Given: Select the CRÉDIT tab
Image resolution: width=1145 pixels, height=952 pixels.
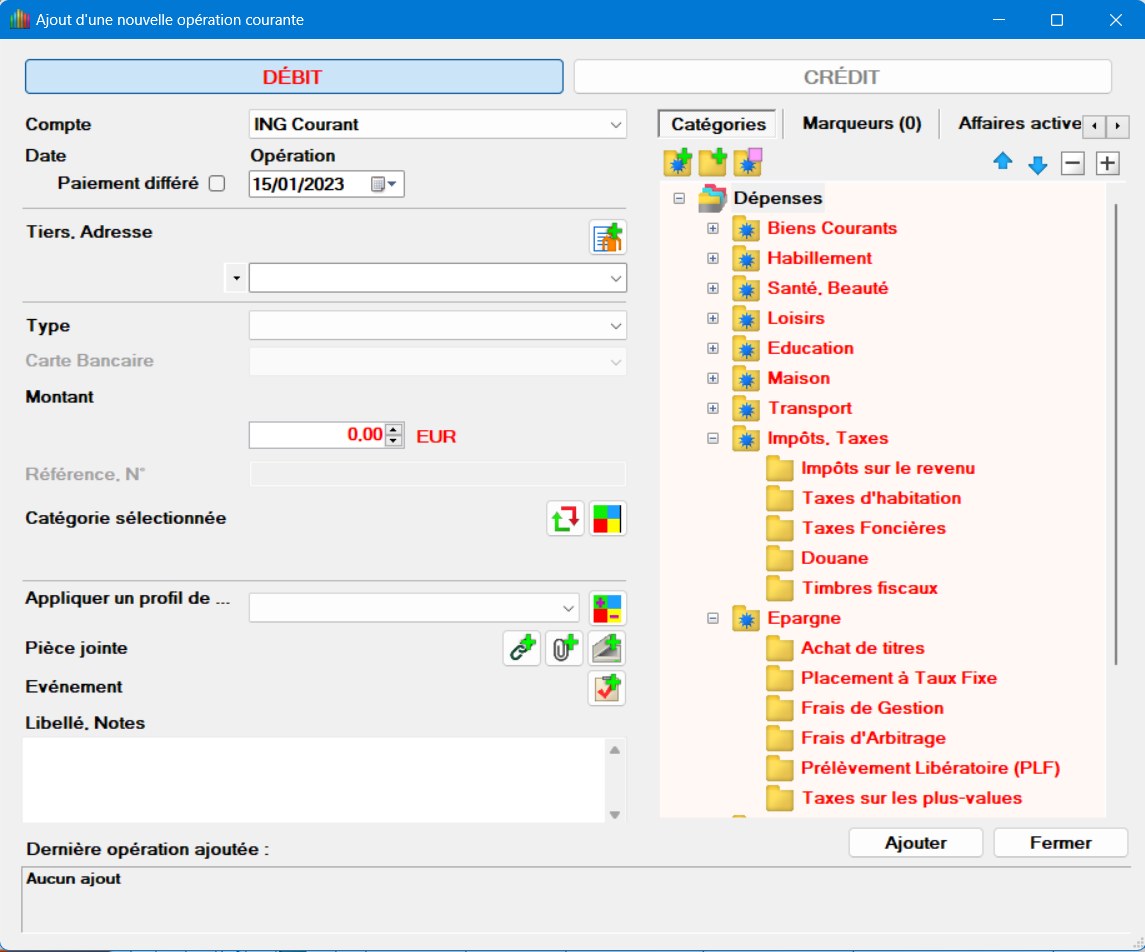Looking at the screenshot, I should [841, 77].
